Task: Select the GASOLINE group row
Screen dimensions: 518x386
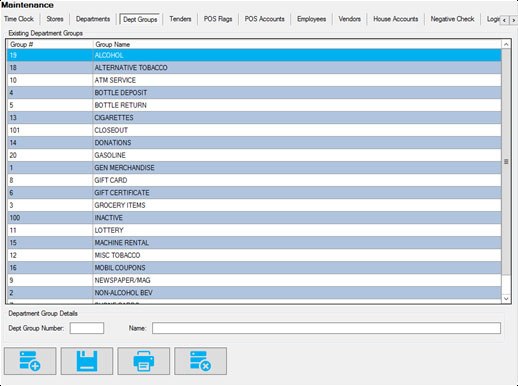Action: pyautogui.click(x=254, y=155)
